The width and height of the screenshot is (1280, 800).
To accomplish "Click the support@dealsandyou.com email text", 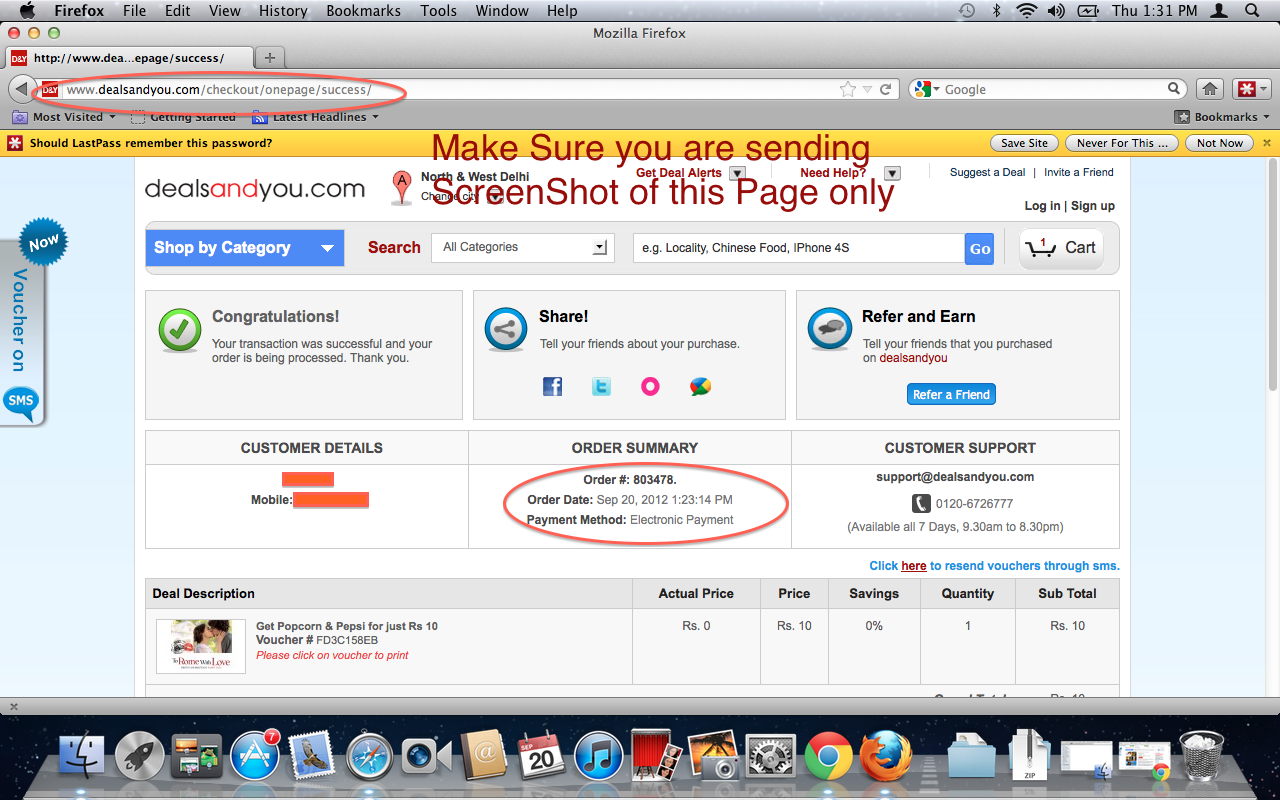I will (955, 477).
